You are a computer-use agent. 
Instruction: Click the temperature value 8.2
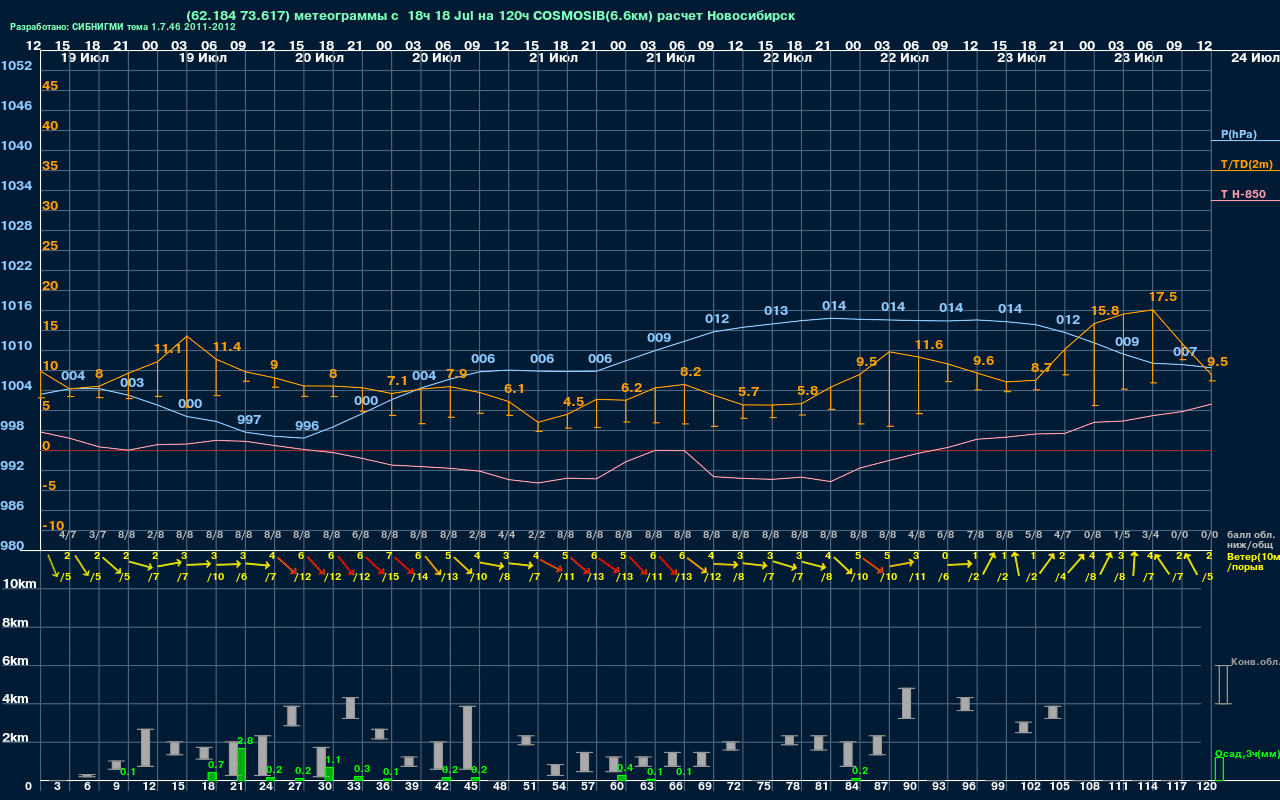pos(691,371)
